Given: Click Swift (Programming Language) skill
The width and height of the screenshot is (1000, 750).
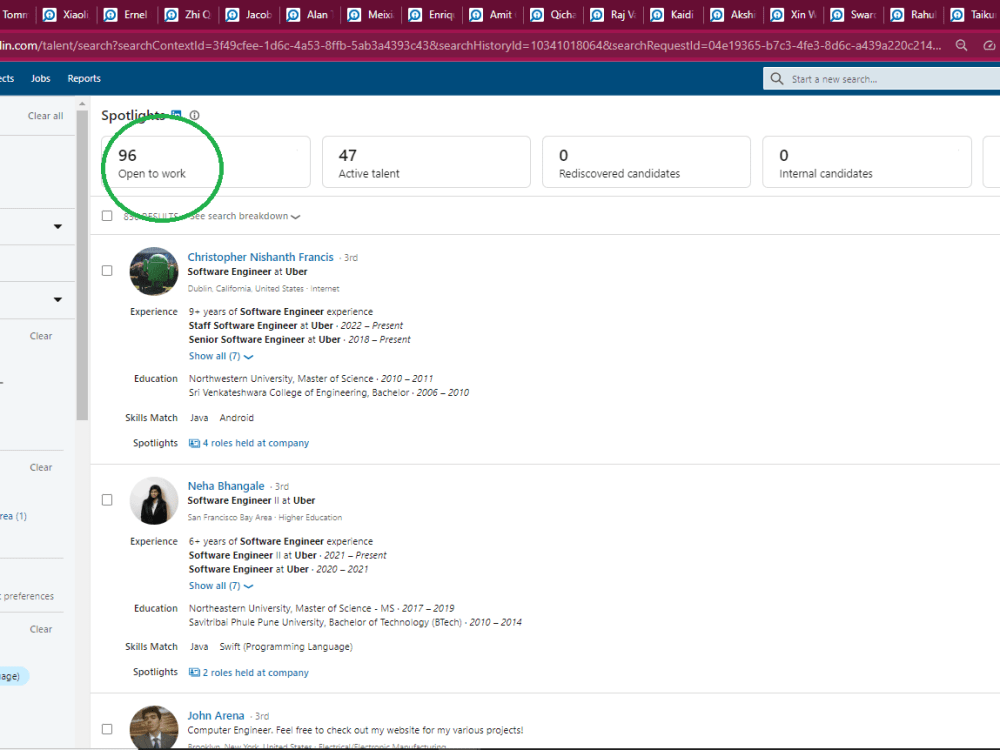Looking at the screenshot, I should pos(286,647).
